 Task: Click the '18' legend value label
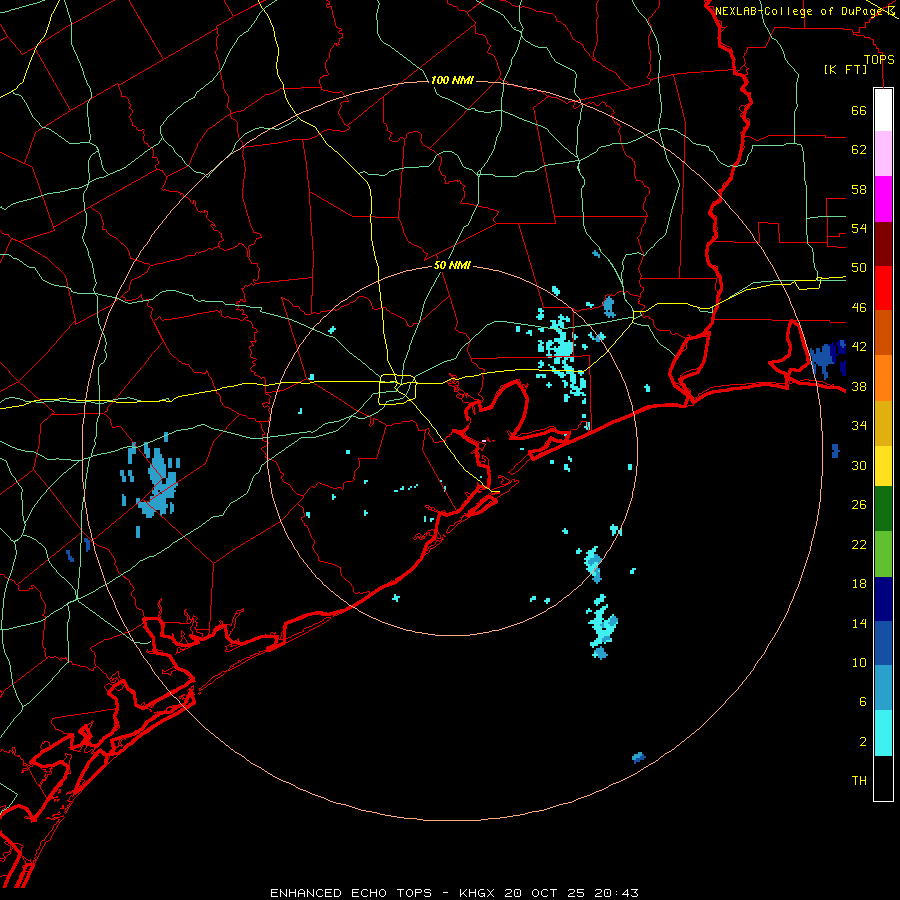tap(859, 584)
